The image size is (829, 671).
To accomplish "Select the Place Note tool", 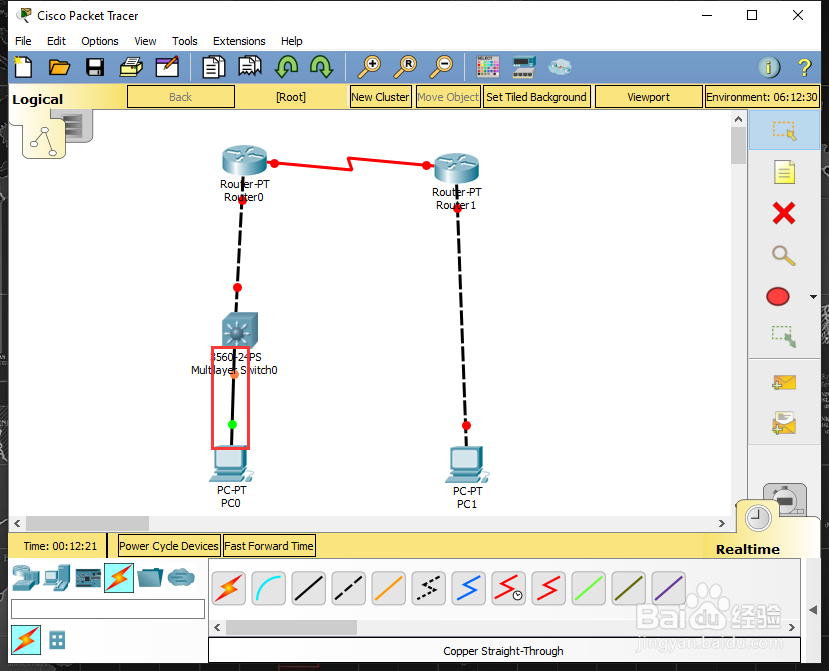I will (x=784, y=172).
